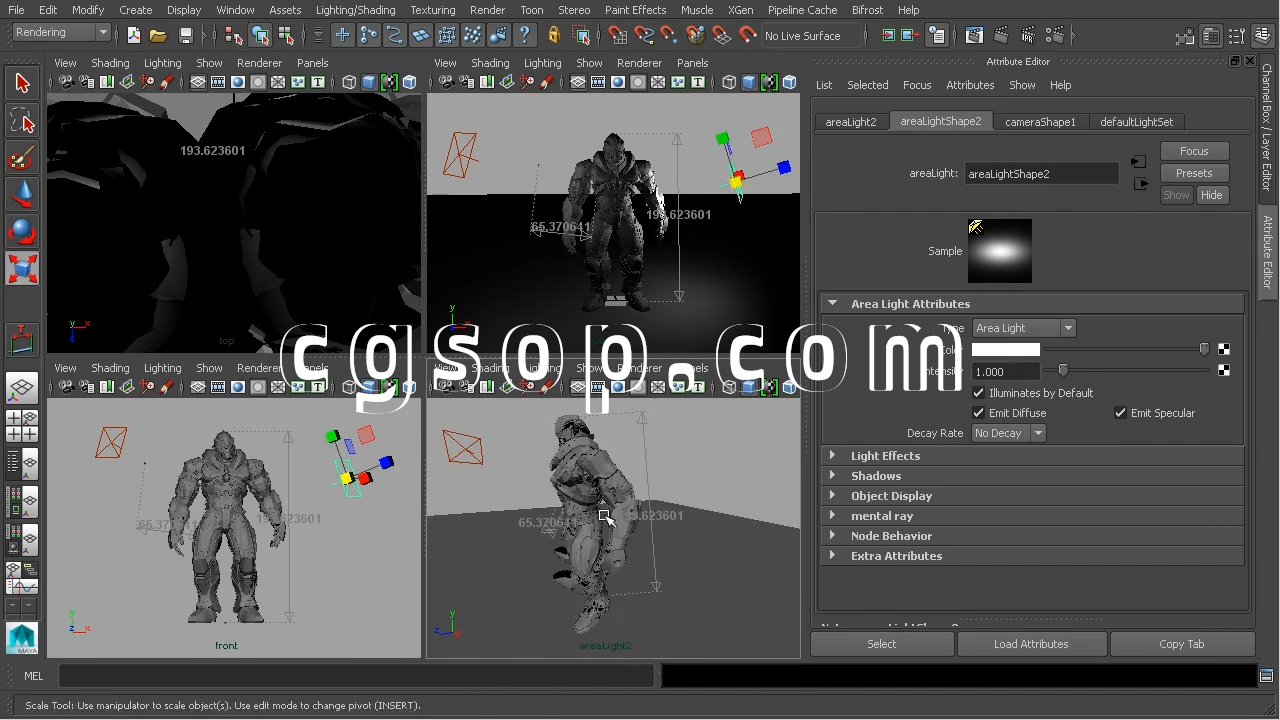This screenshot has height=720, width=1280.
Task: Create a new scene from the shelf
Action: [x=134, y=35]
